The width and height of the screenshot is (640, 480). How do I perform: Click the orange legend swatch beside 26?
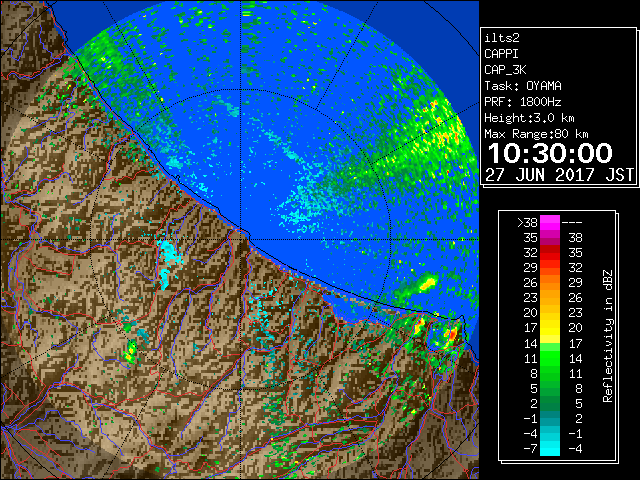550,283
